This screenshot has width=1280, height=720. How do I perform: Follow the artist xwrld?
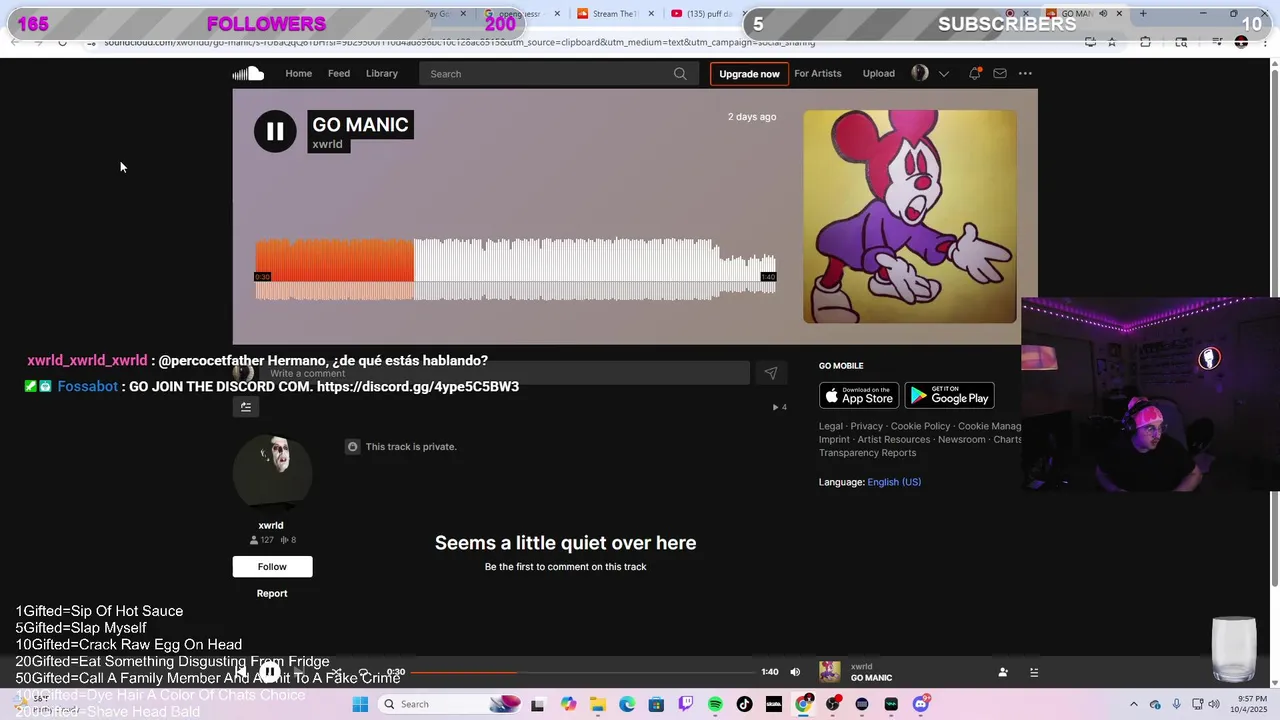[272, 566]
